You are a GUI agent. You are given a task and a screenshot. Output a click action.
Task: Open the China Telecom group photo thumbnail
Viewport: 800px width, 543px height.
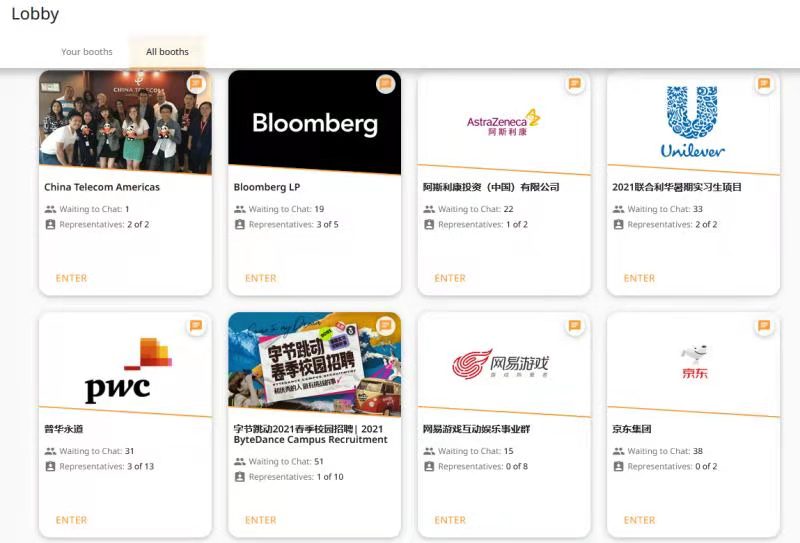pyautogui.click(x=126, y=122)
